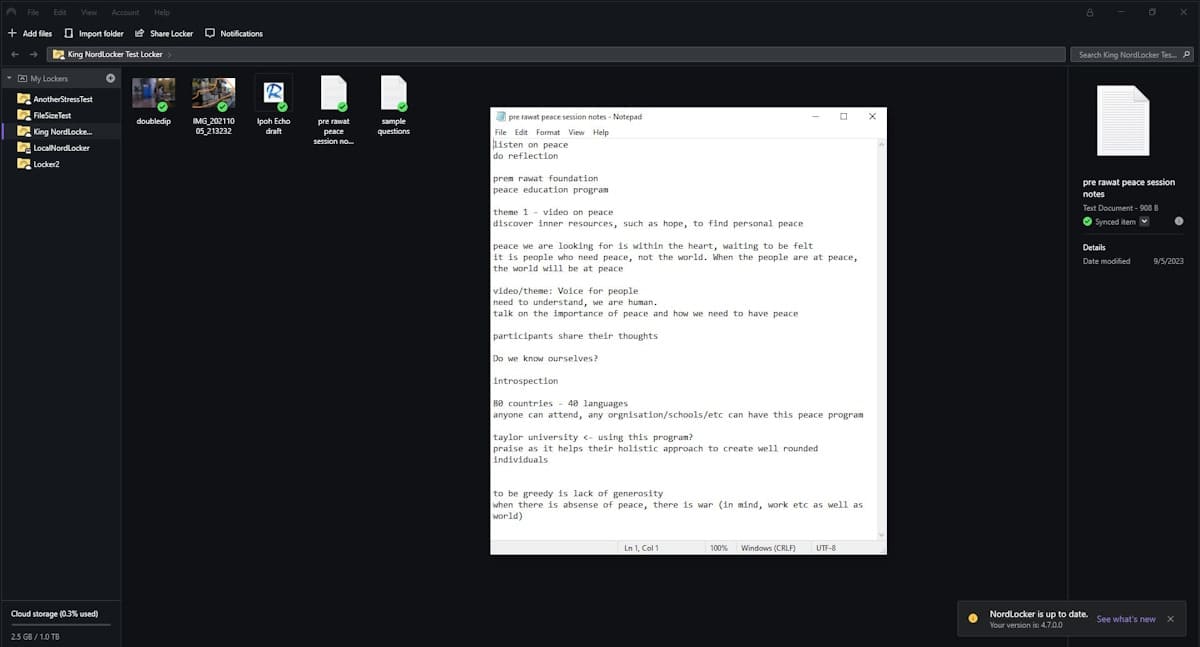Open NordLocker Account menu
This screenshot has height=647, width=1200.
125,12
